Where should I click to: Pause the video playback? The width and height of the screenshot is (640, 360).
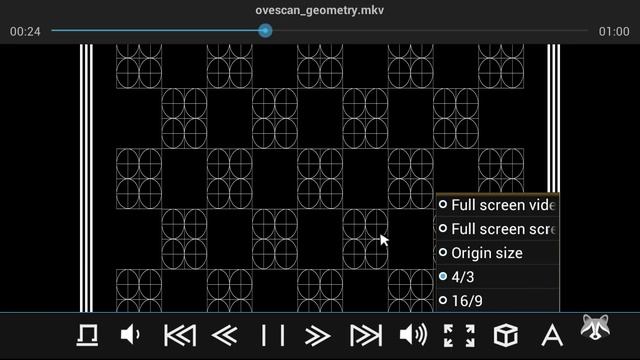273,336
